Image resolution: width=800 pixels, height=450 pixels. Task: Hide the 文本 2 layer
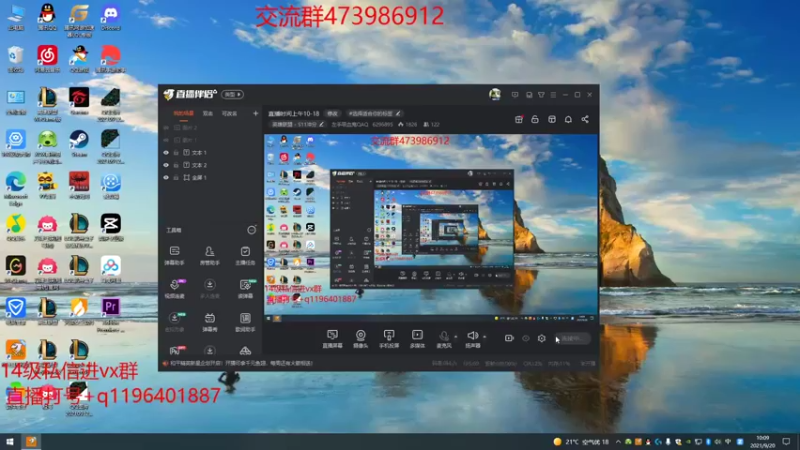tap(166, 165)
